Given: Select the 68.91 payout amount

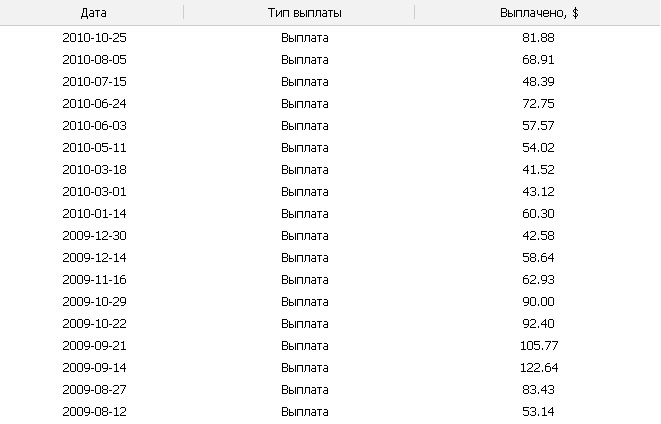Looking at the screenshot, I should click(x=538, y=60).
